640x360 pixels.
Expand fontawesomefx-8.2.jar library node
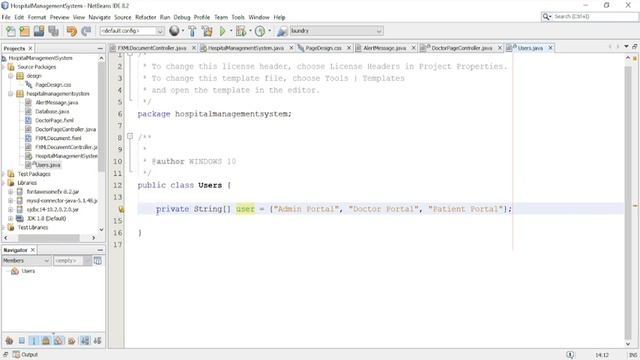coord(11,191)
